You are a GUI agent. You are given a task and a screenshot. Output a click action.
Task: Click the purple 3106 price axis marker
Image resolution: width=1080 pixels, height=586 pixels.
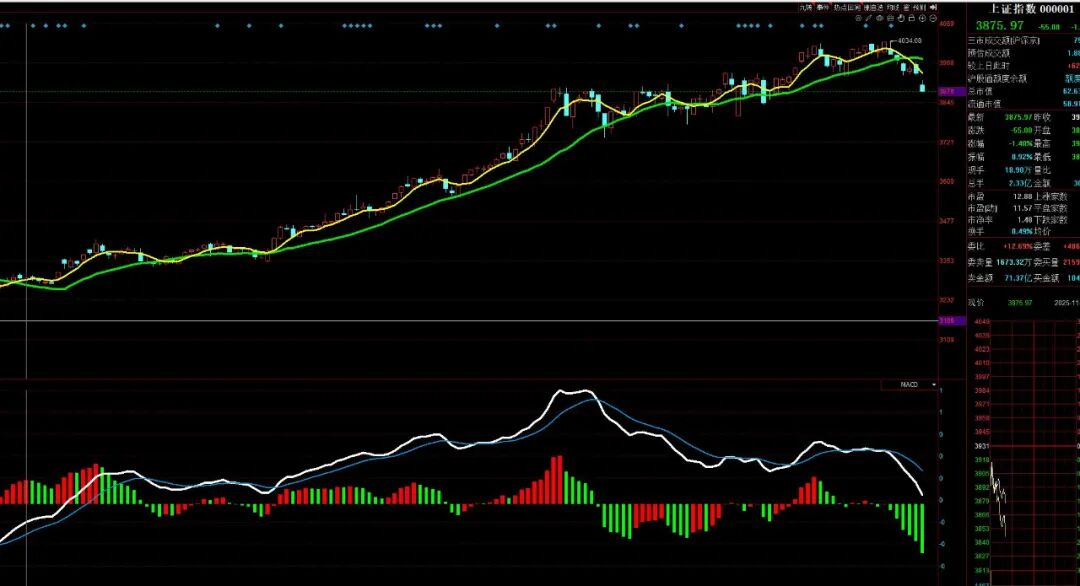point(946,321)
